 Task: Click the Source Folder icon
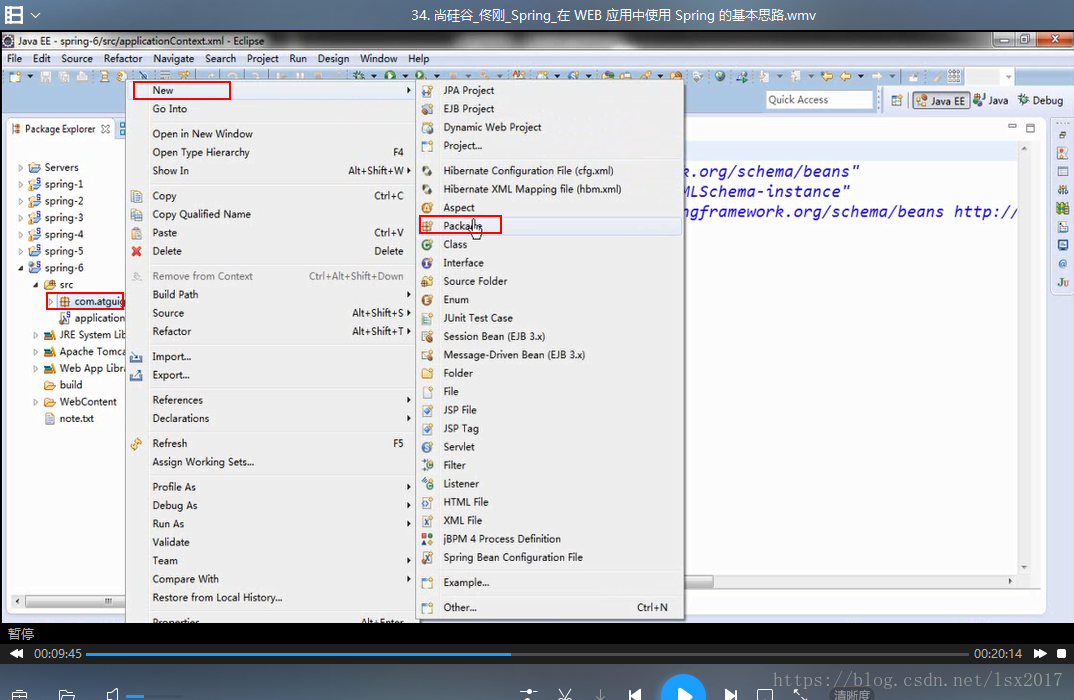[427, 282]
